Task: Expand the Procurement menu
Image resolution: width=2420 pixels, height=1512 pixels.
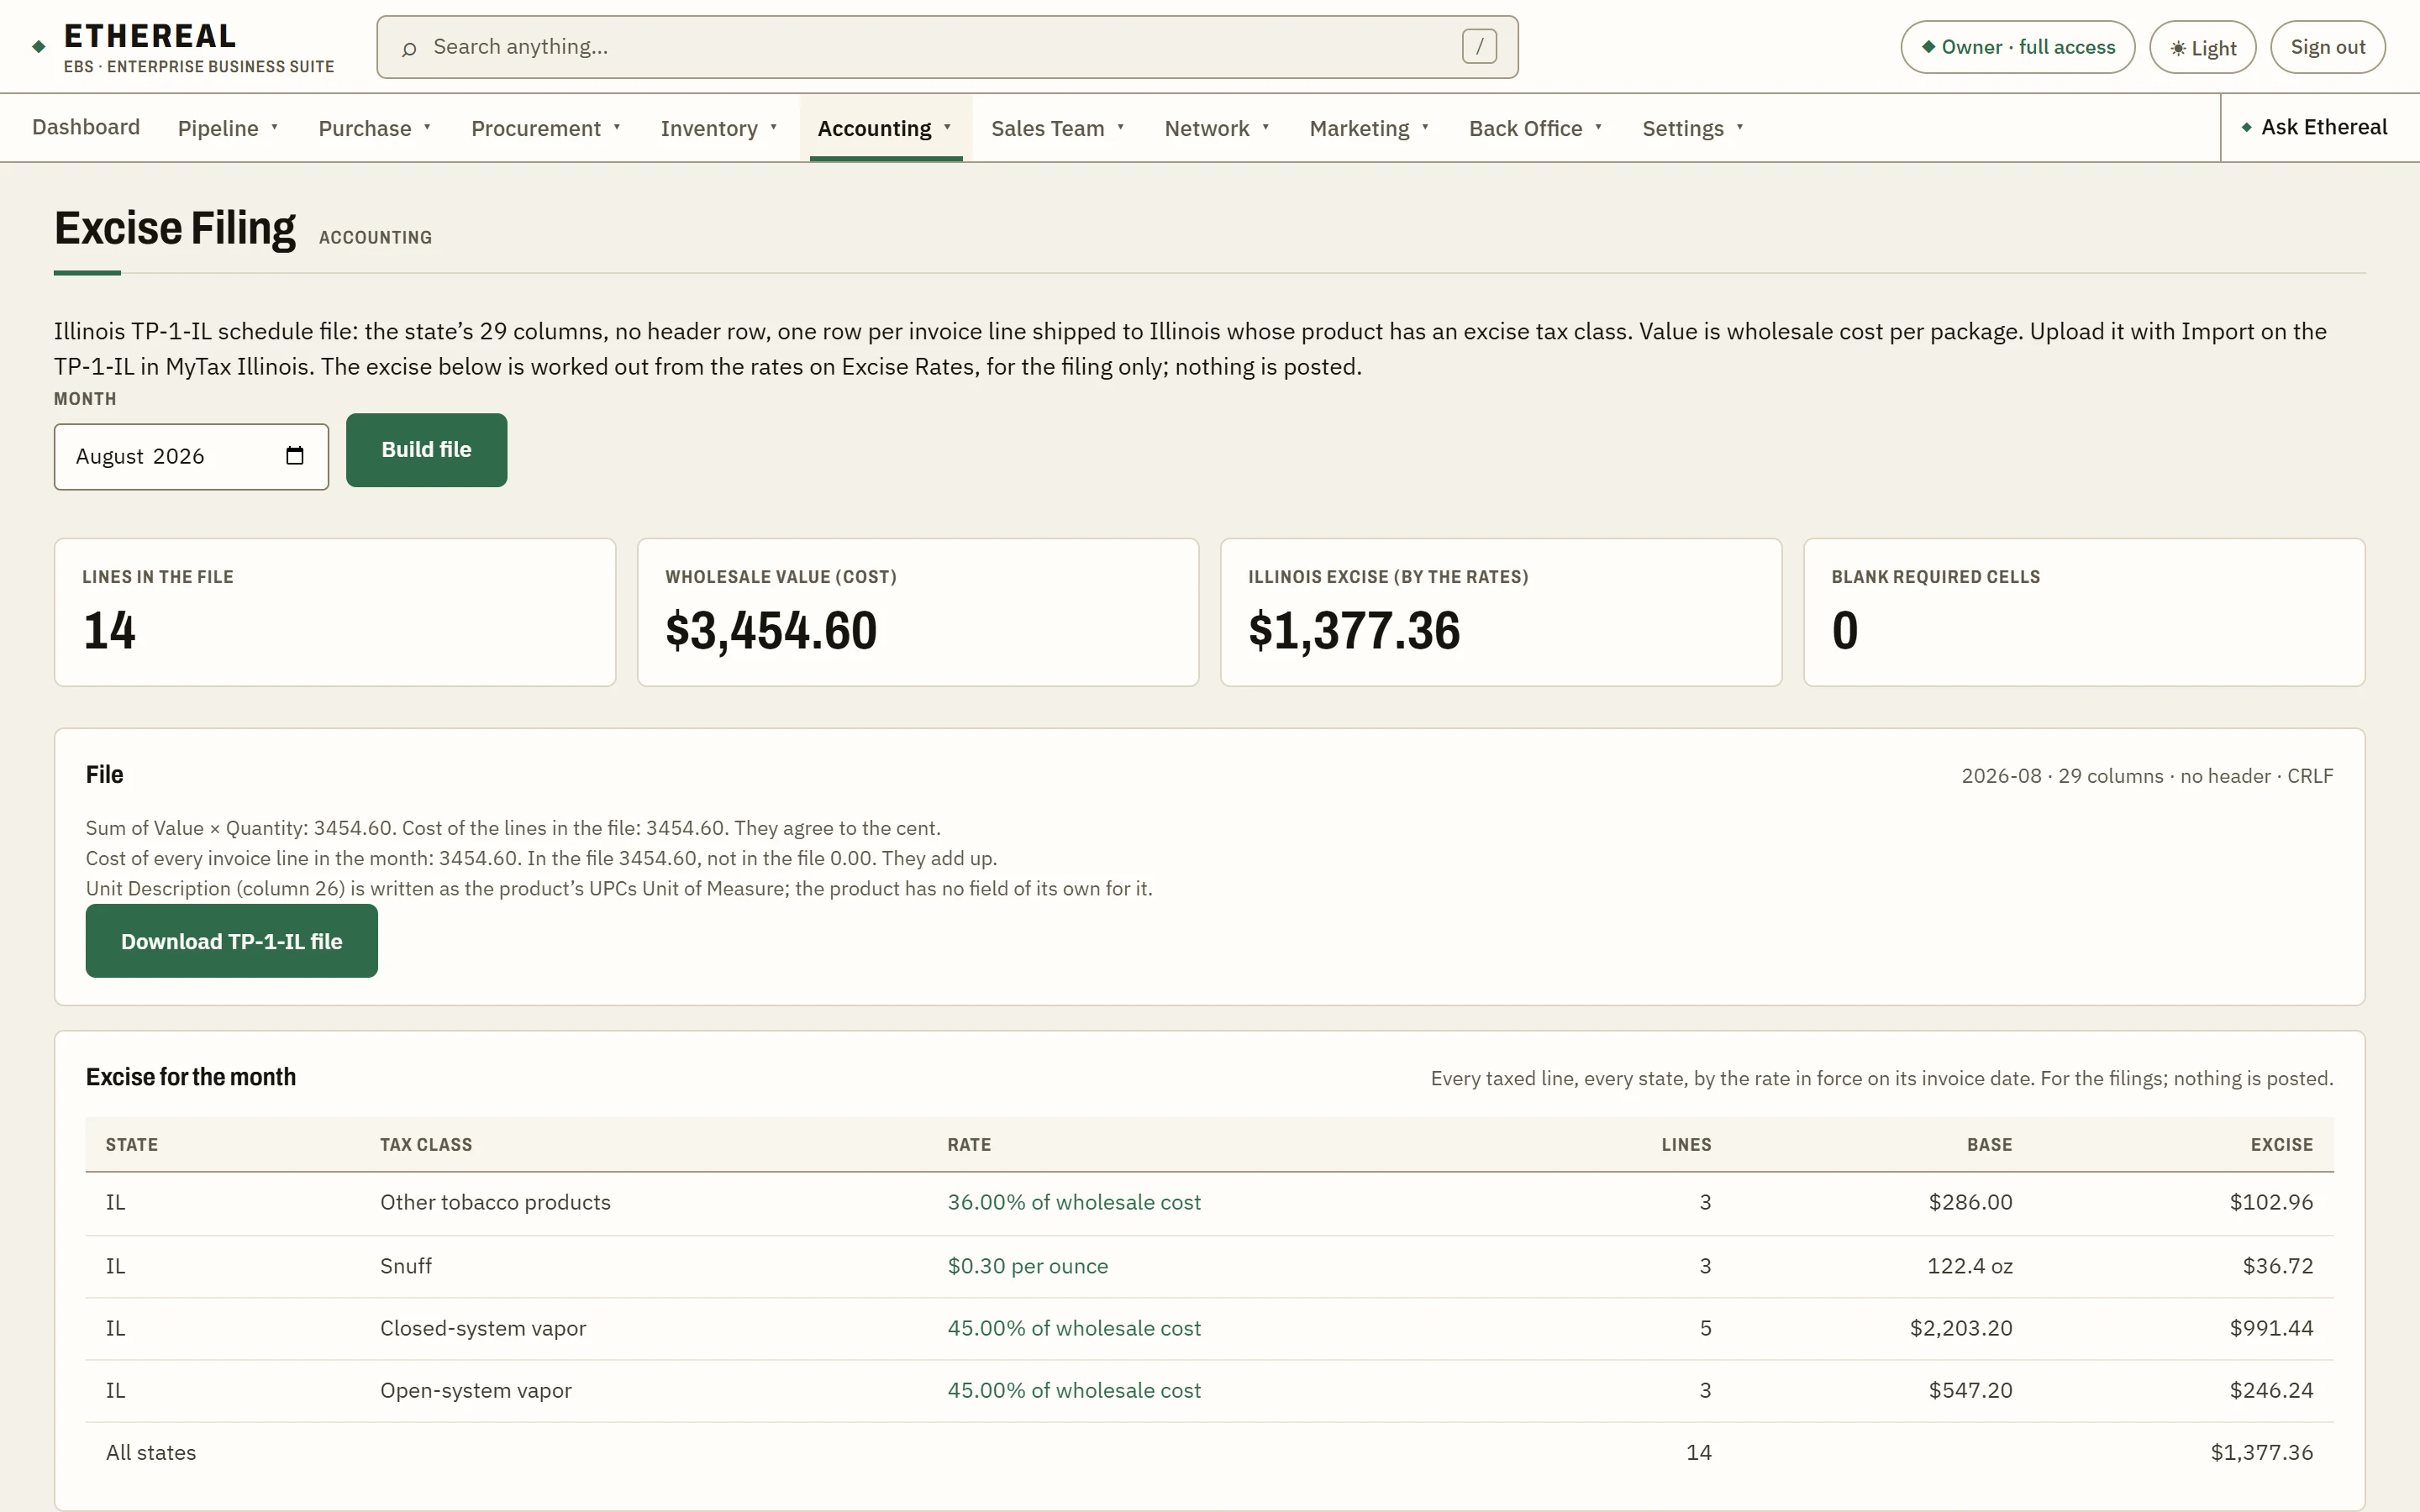Action: click(x=546, y=128)
